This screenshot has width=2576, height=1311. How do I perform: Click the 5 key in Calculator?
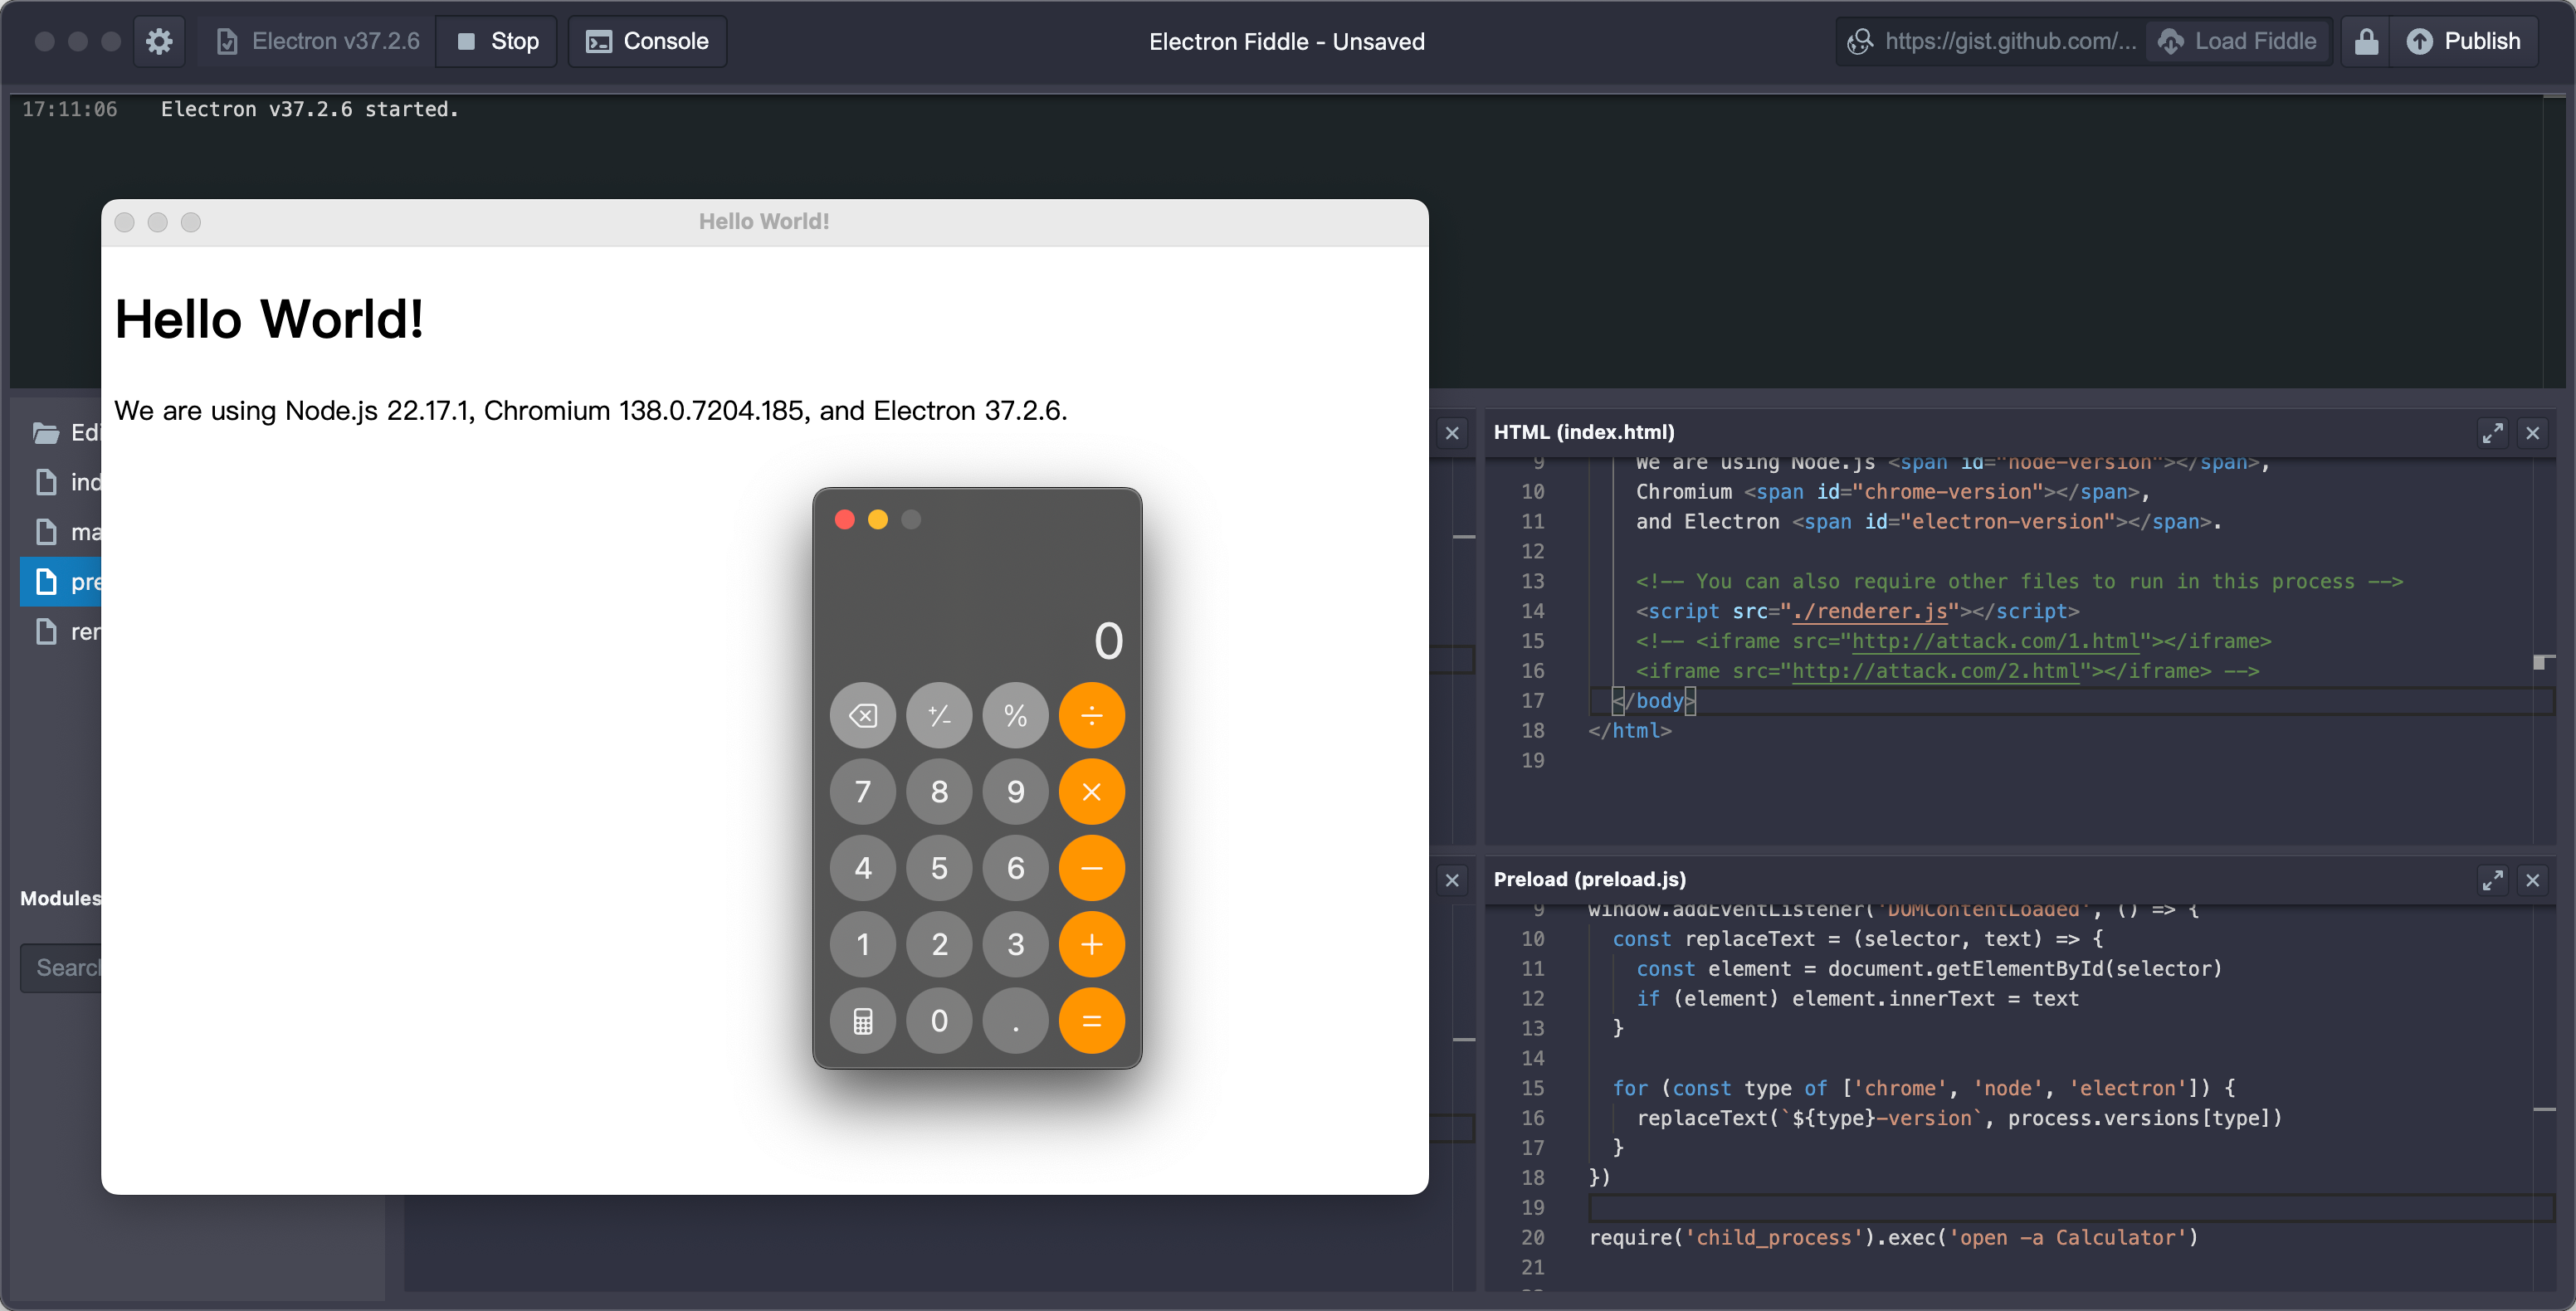[x=939, y=868]
